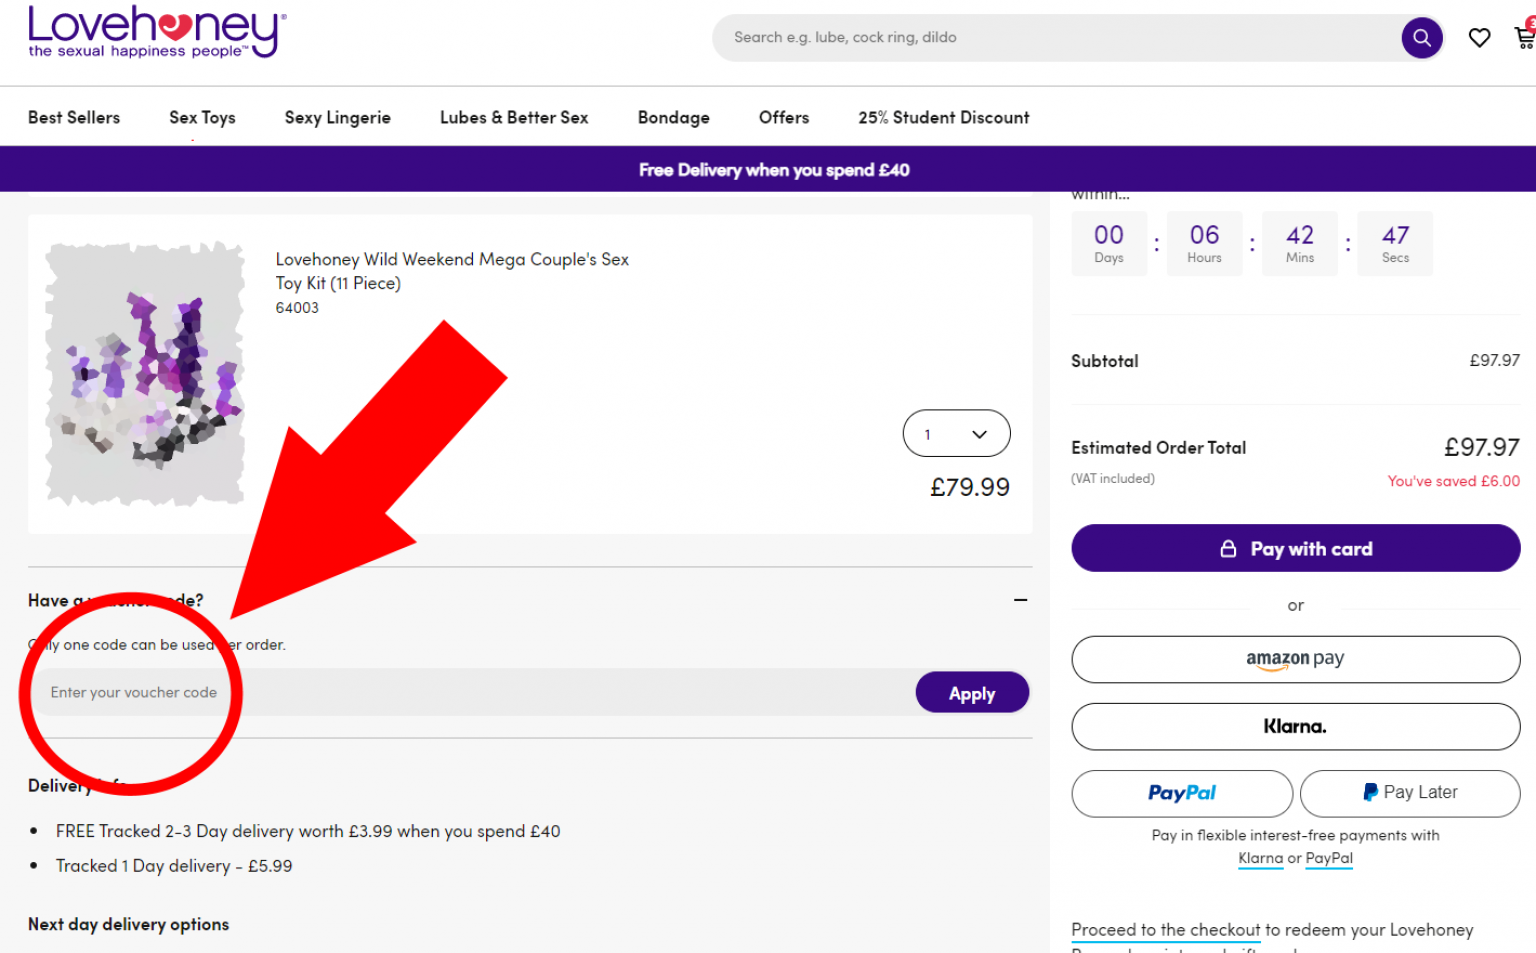This screenshot has height=953, width=1536.
Task: Open the Best Sellers menu
Action: click(x=74, y=118)
